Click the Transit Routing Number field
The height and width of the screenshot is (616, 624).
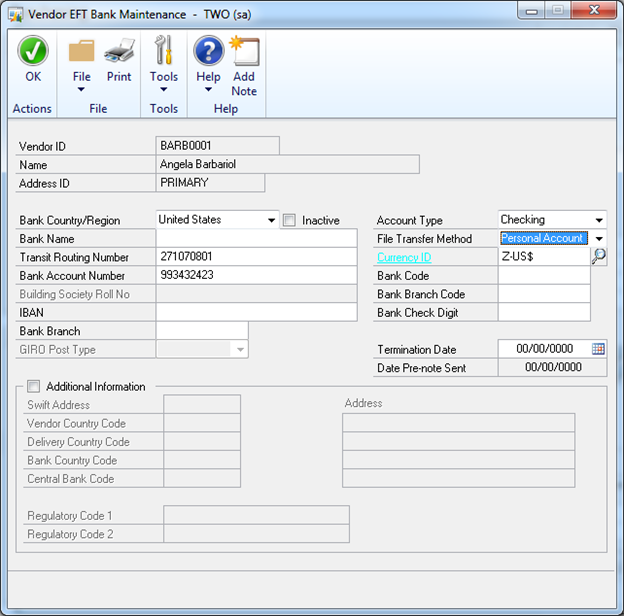[x=256, y=257]
